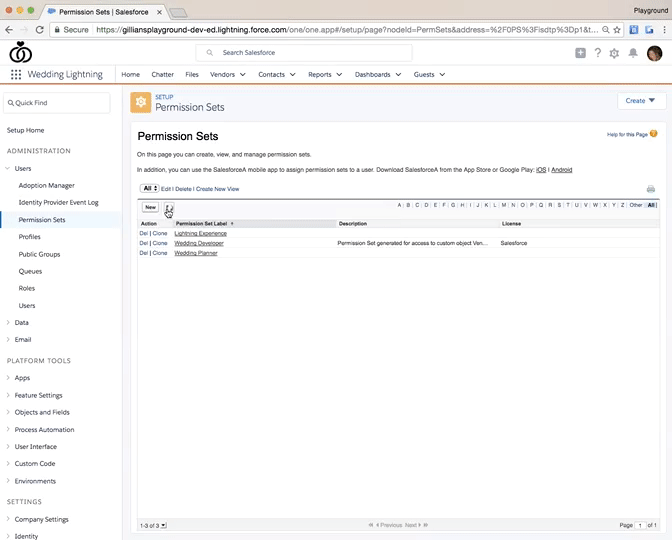The width and height of the screenshot is (672, 540).
Task: Filter list by the letter W
Action: tap(595, 205)
